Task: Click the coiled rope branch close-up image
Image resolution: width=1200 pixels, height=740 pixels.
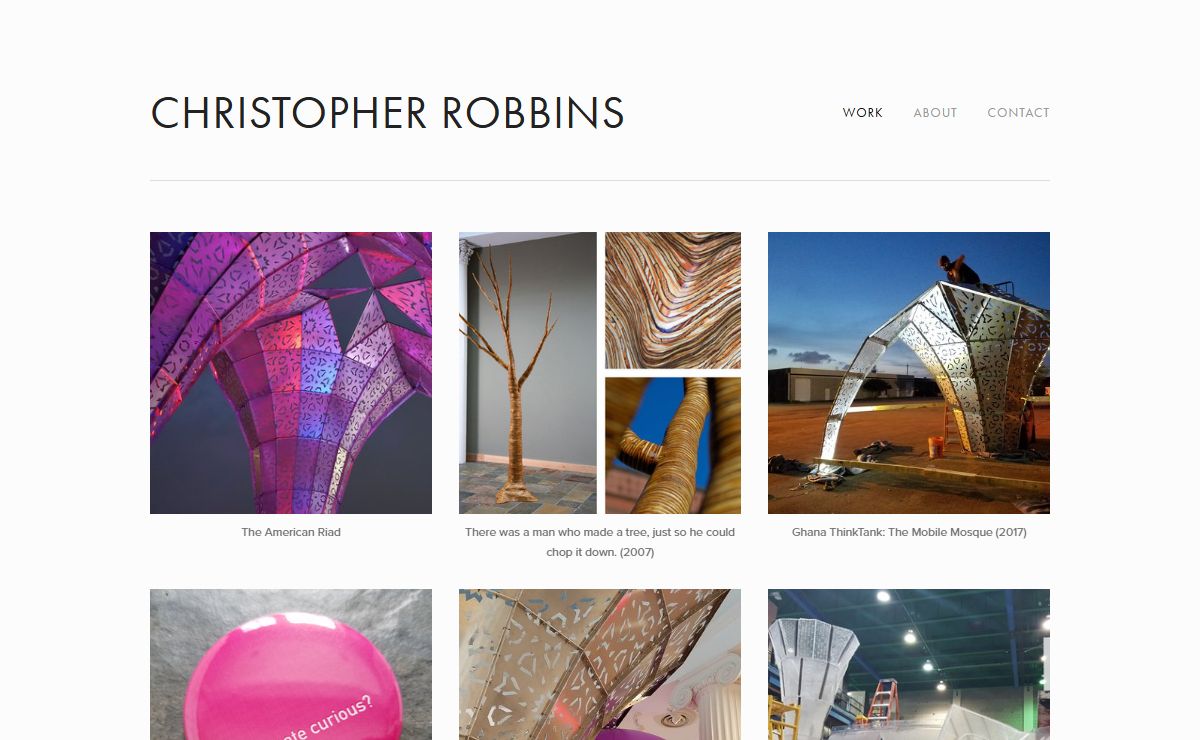Action: click(x=673, y=445)
